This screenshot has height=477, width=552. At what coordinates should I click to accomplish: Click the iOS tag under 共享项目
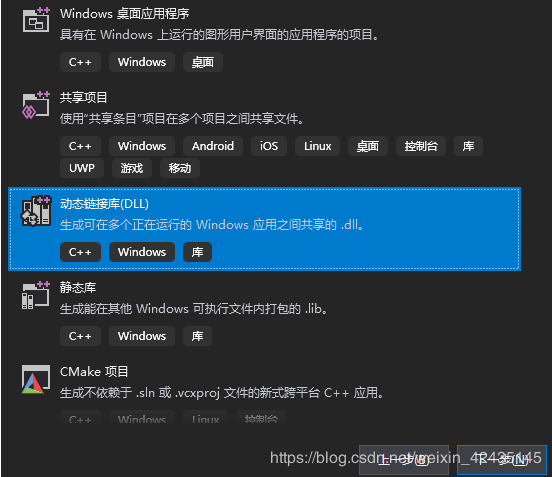(269, 146)
